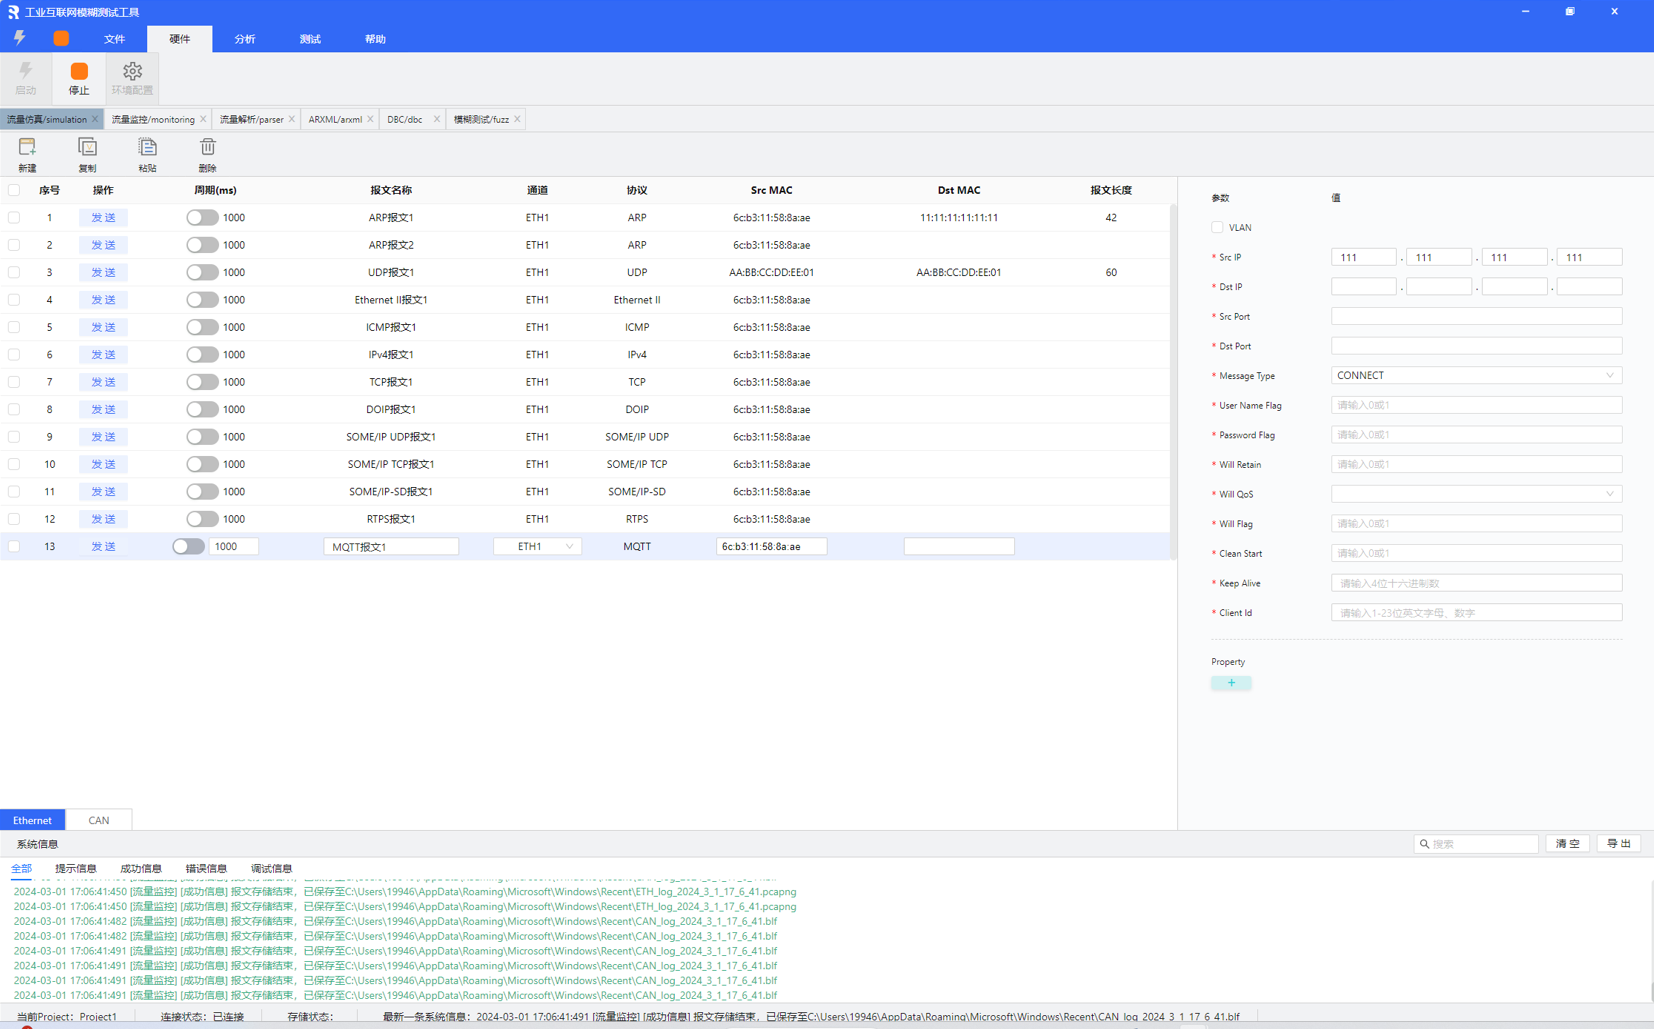This screenshot has width=1654, height=1029.
Task: Add a Property with the plus button
Action: 1231,683
